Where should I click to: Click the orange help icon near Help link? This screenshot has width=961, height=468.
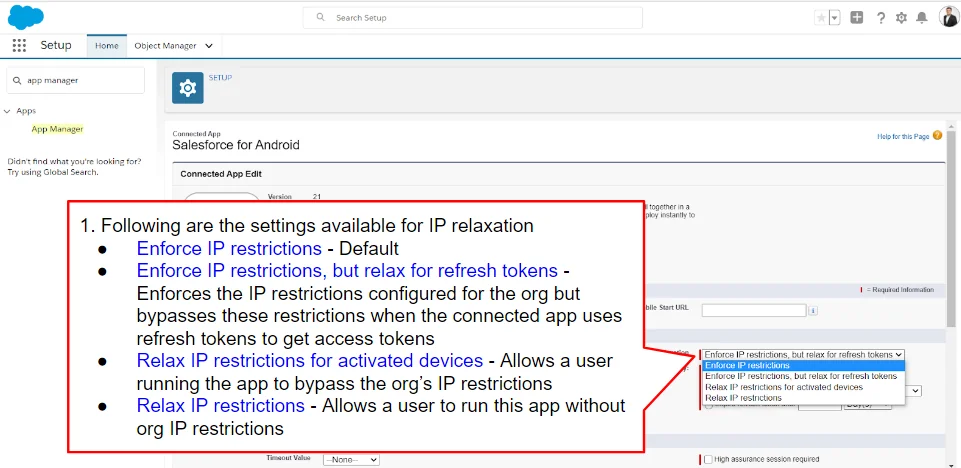[x=938, y=136]
